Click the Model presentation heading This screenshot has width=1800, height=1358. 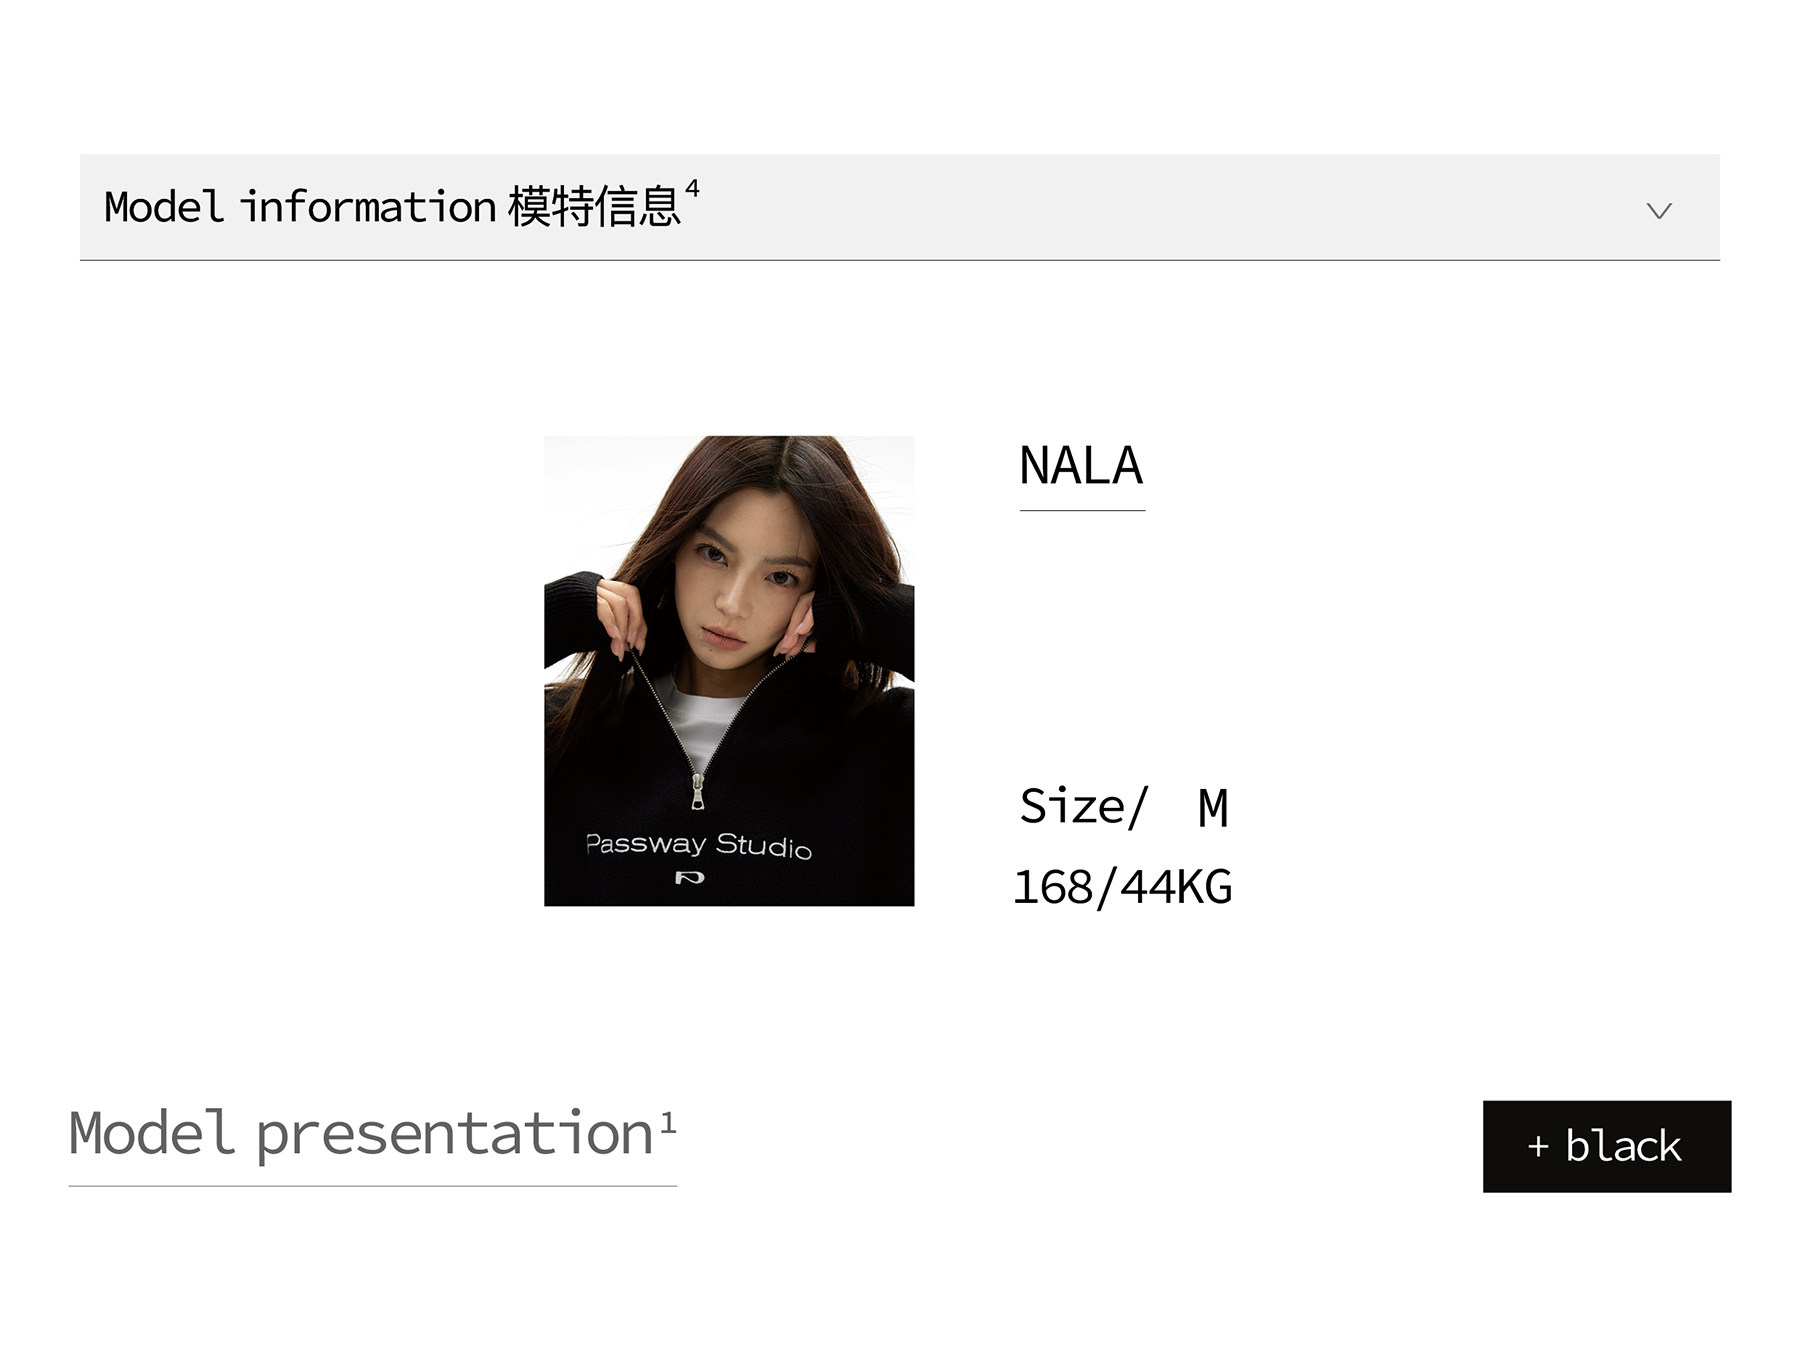(x=360, y=1134)
